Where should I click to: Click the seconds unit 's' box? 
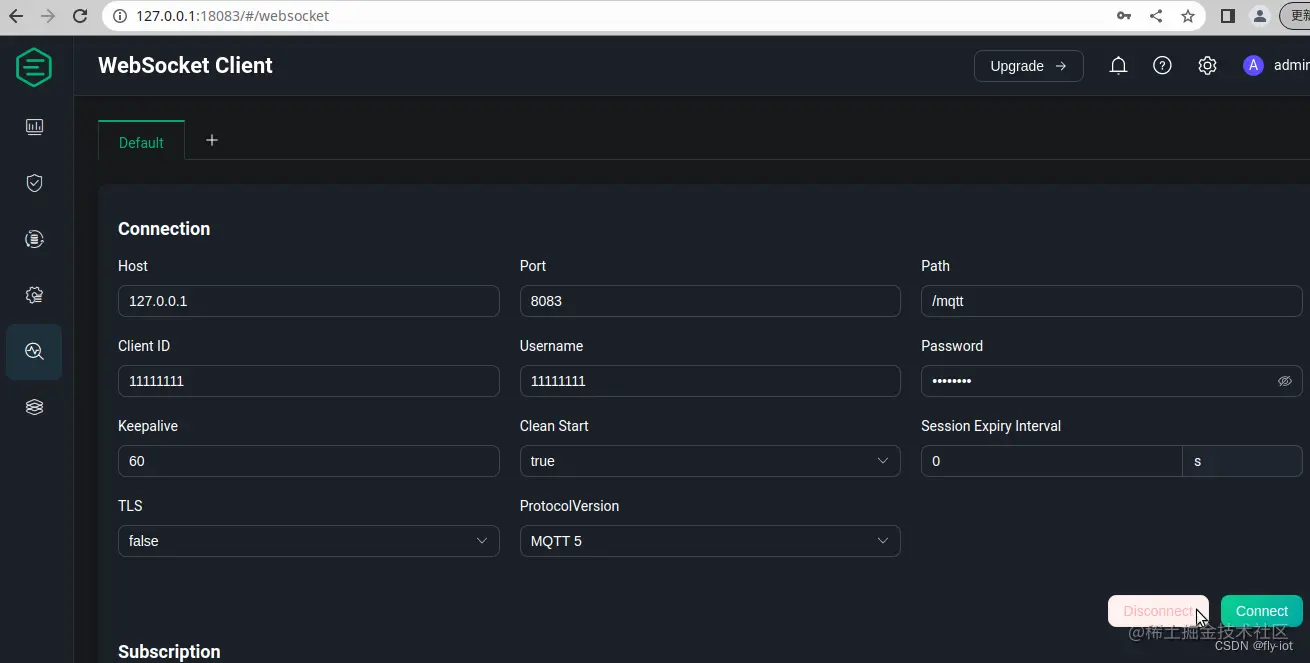(x=1242, y=461)
